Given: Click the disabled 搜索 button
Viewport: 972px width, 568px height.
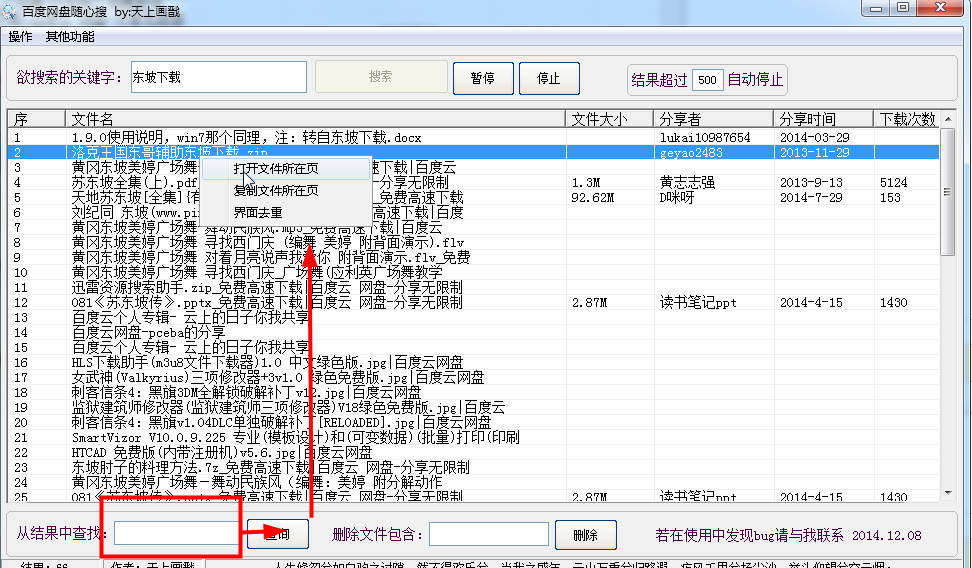Looking at the screenshot, I should [381, 76].
